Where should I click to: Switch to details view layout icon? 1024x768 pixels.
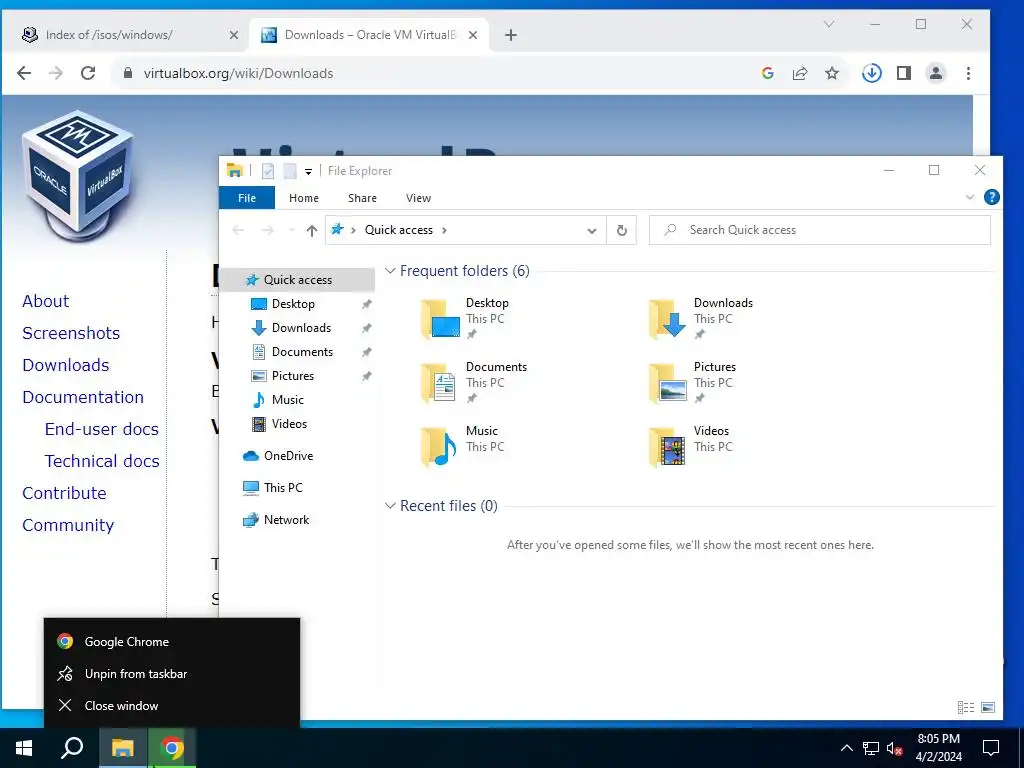pyautogui.click(x=966, y=707)
